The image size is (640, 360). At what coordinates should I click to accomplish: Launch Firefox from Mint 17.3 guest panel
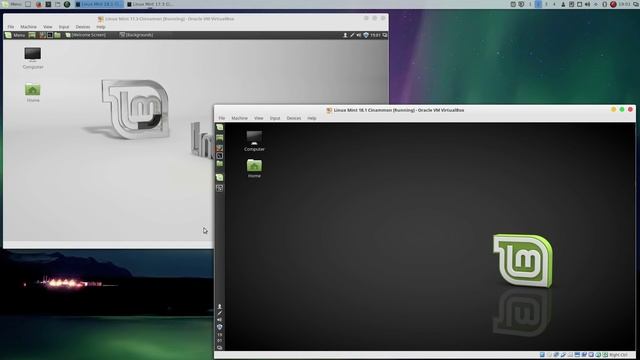[x=42, y=35]
